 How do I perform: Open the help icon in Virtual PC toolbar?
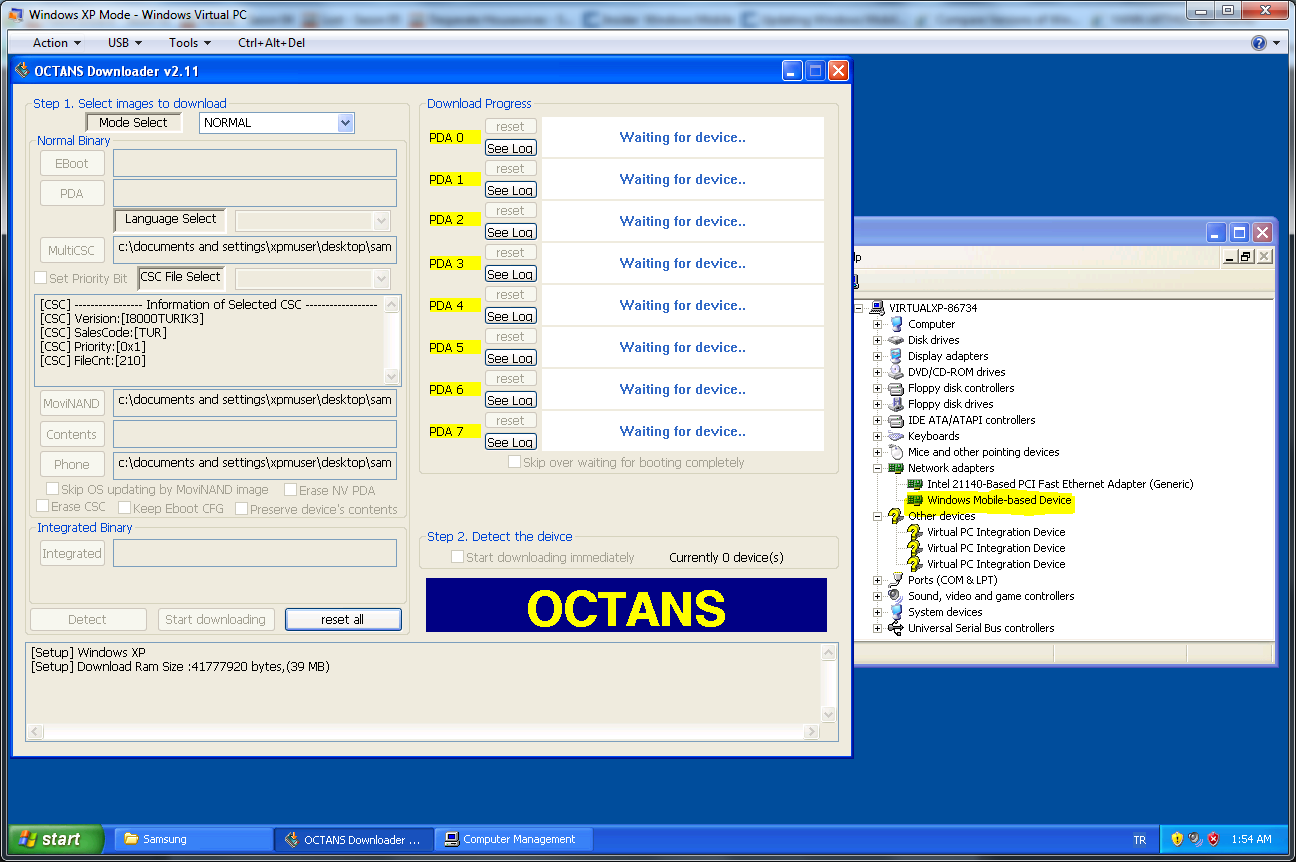[x=1258, y=43]
